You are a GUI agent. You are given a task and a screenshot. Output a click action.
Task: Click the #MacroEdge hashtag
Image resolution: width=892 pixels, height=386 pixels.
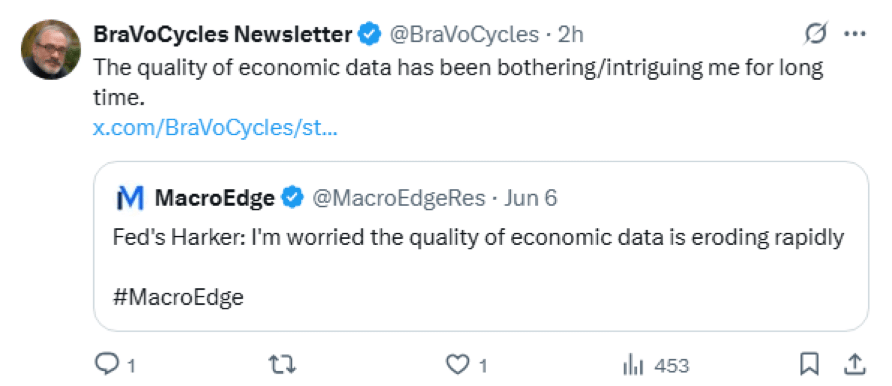point(178,297)
